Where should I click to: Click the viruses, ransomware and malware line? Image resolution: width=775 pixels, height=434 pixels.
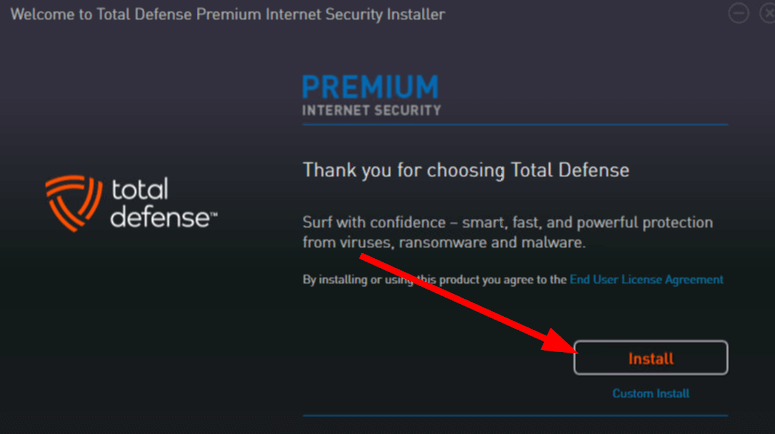click(x=444, y=243)
